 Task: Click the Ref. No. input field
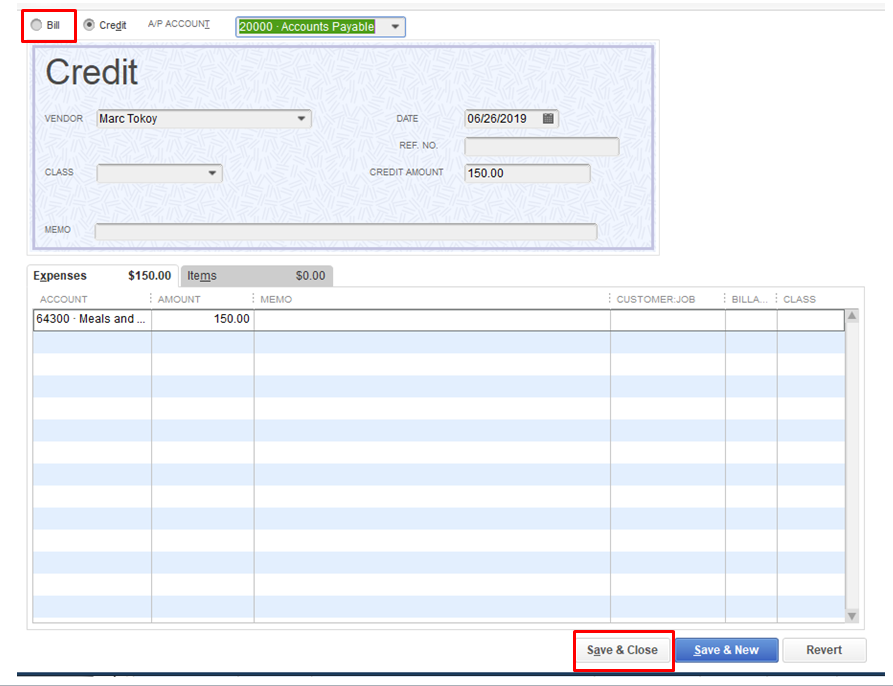pos(542,146)
